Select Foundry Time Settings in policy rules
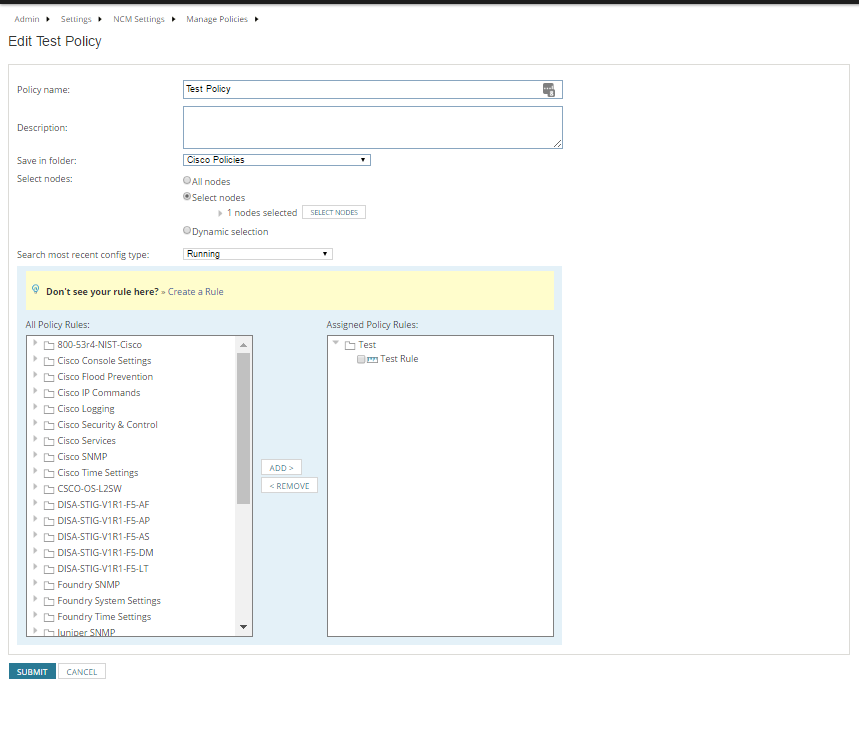 (x=104, y=617)
